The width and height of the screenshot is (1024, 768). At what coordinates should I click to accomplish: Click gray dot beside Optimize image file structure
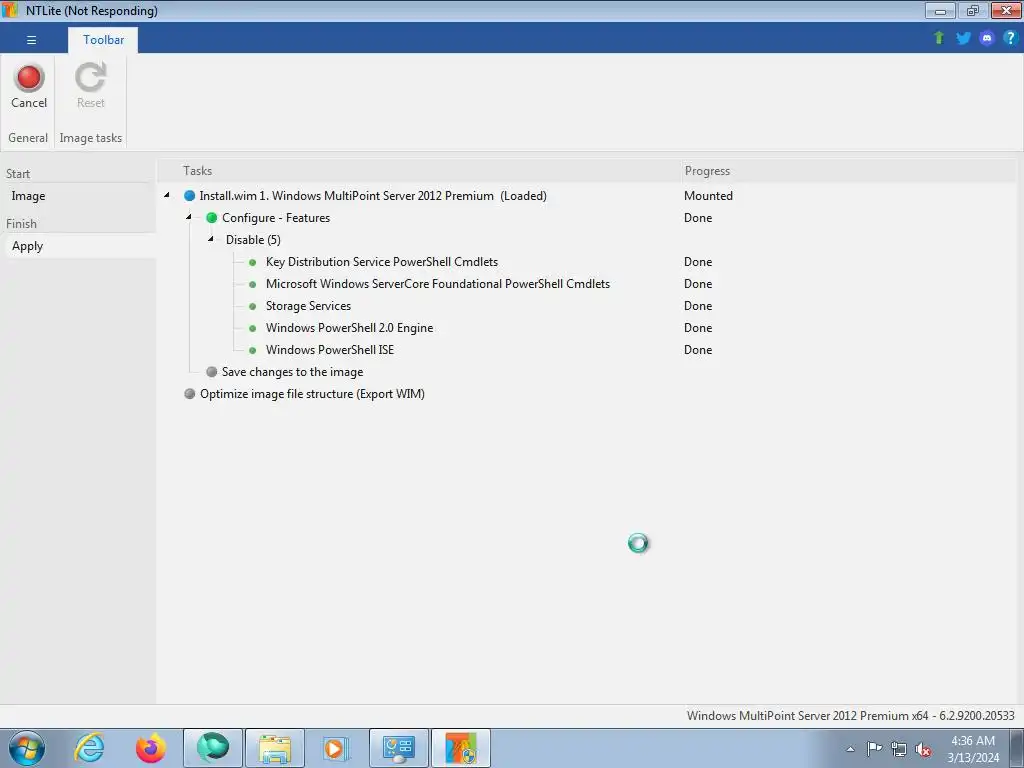click(189, 394)
